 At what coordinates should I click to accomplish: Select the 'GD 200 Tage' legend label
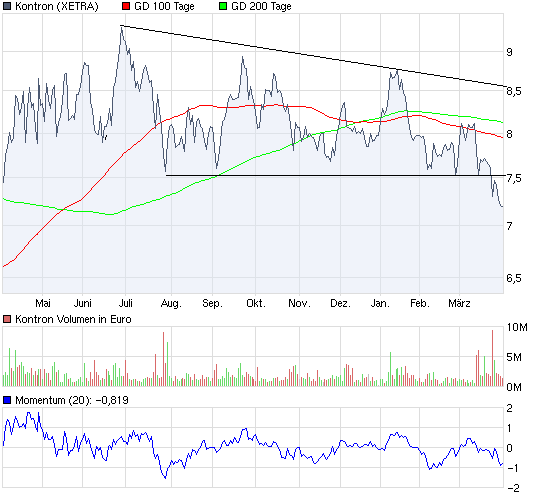click(261, 6)
